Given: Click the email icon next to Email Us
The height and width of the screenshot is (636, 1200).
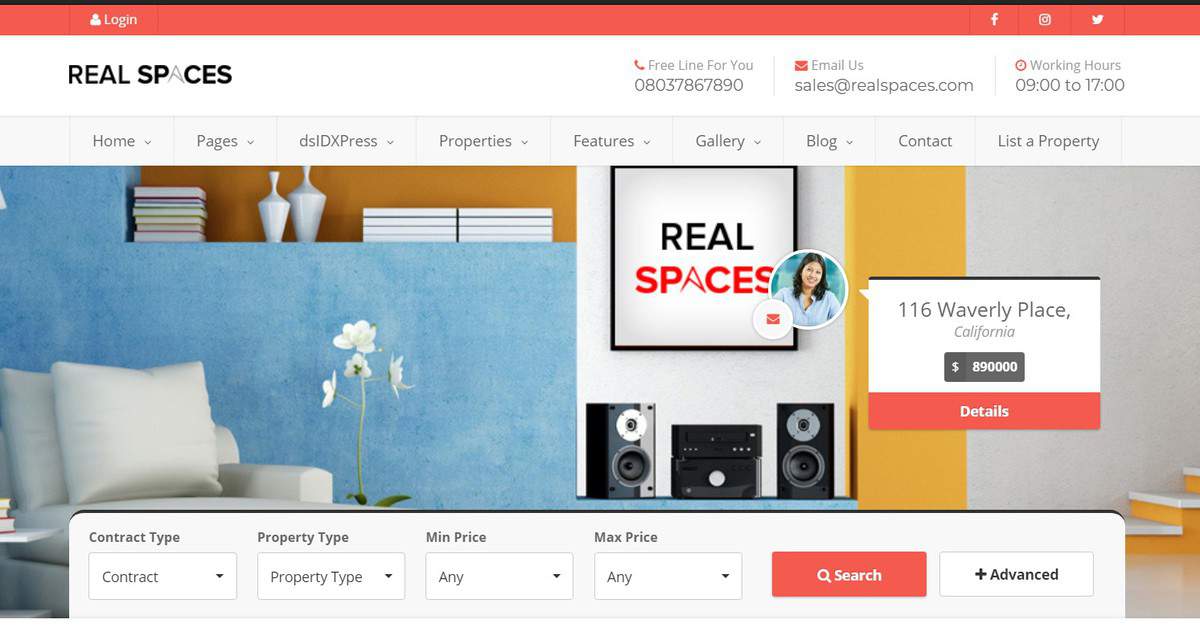Looking at the screenshot, I should point(800,64).
